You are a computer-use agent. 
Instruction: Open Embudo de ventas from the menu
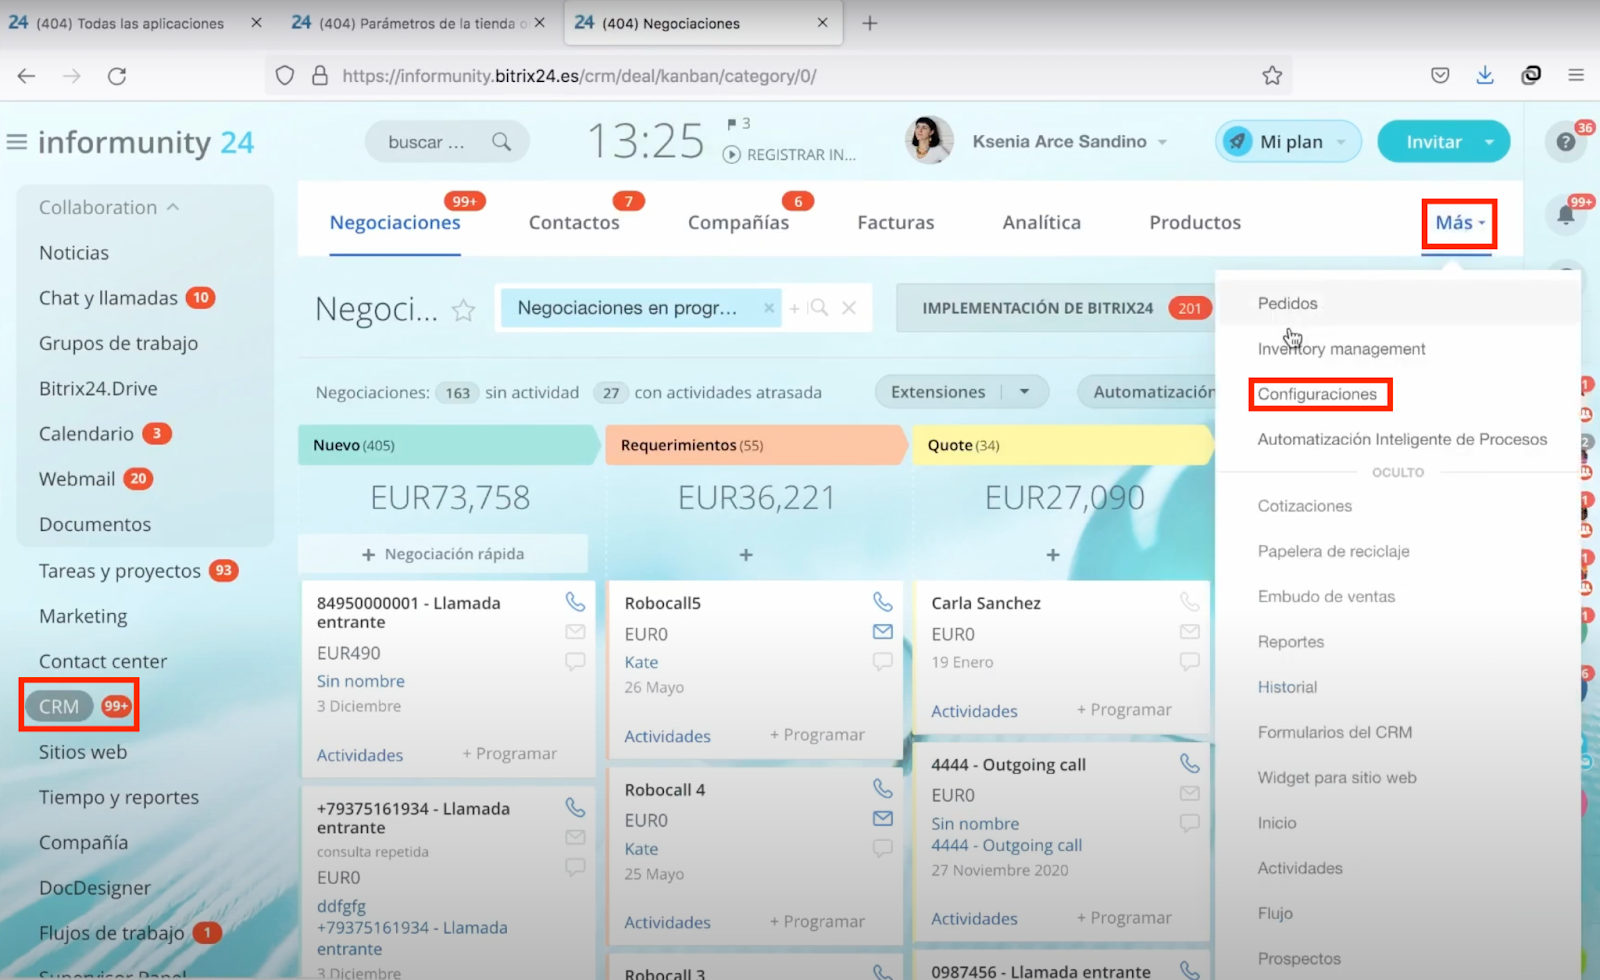1326,596
